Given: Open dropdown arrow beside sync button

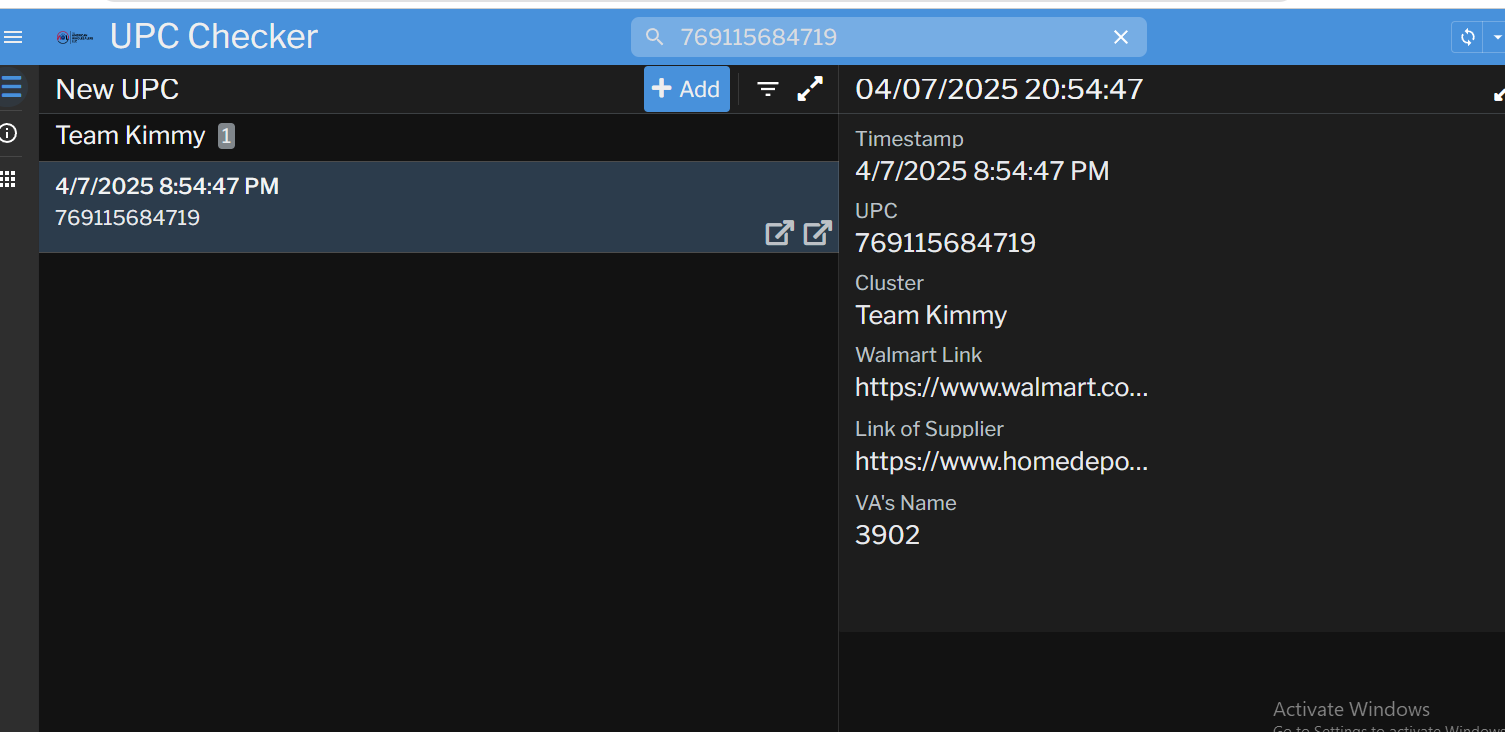Looking at the screenshot, I should point(1497,37).
